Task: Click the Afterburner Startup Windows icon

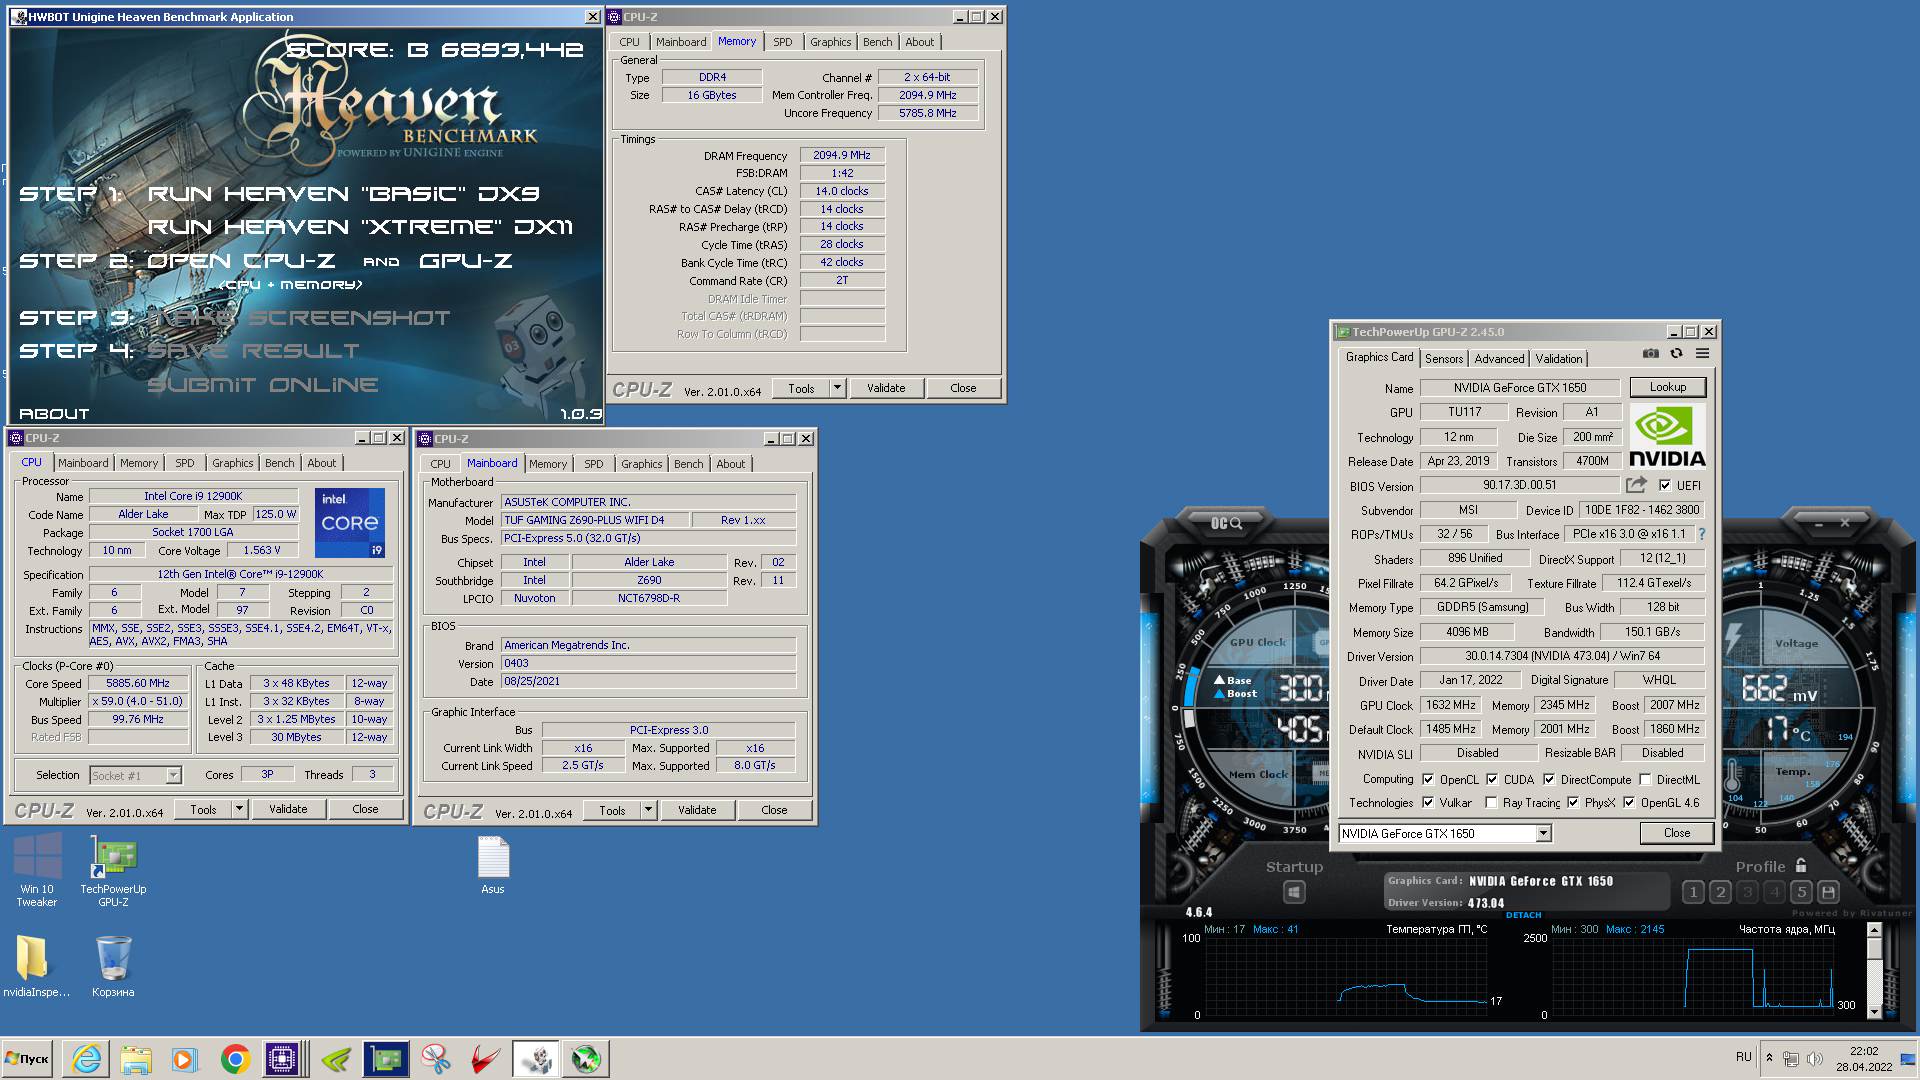Action: coord(1294,892)
